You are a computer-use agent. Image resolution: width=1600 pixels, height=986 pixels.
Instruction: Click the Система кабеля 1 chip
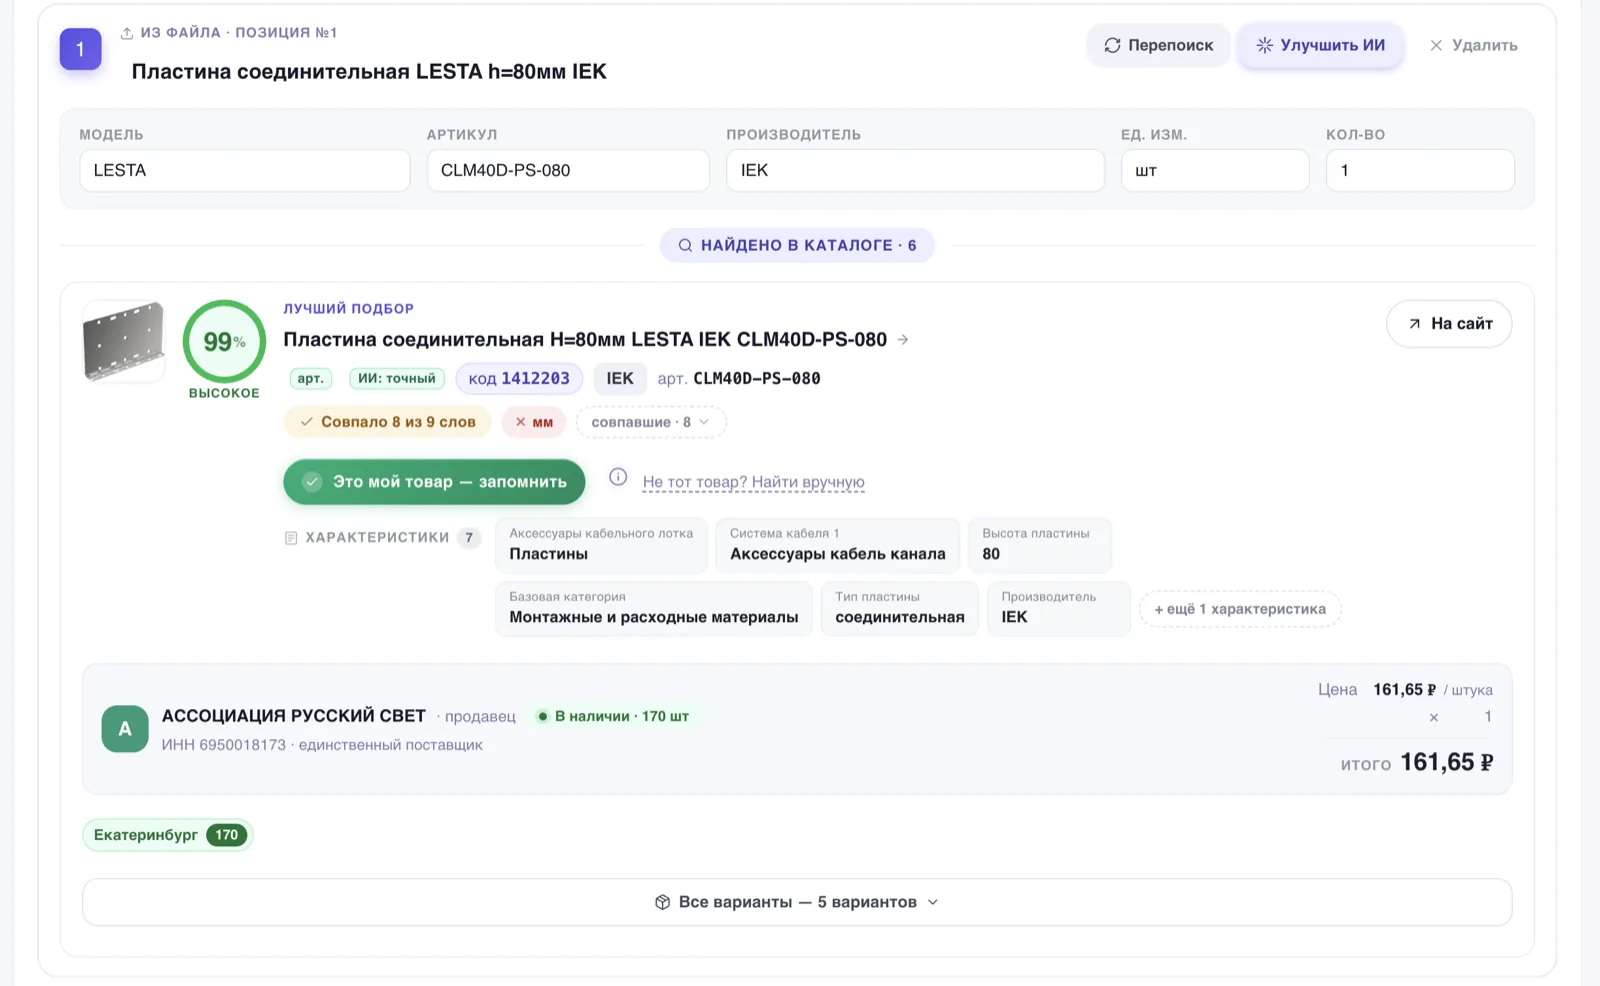[x=838, y=545]
